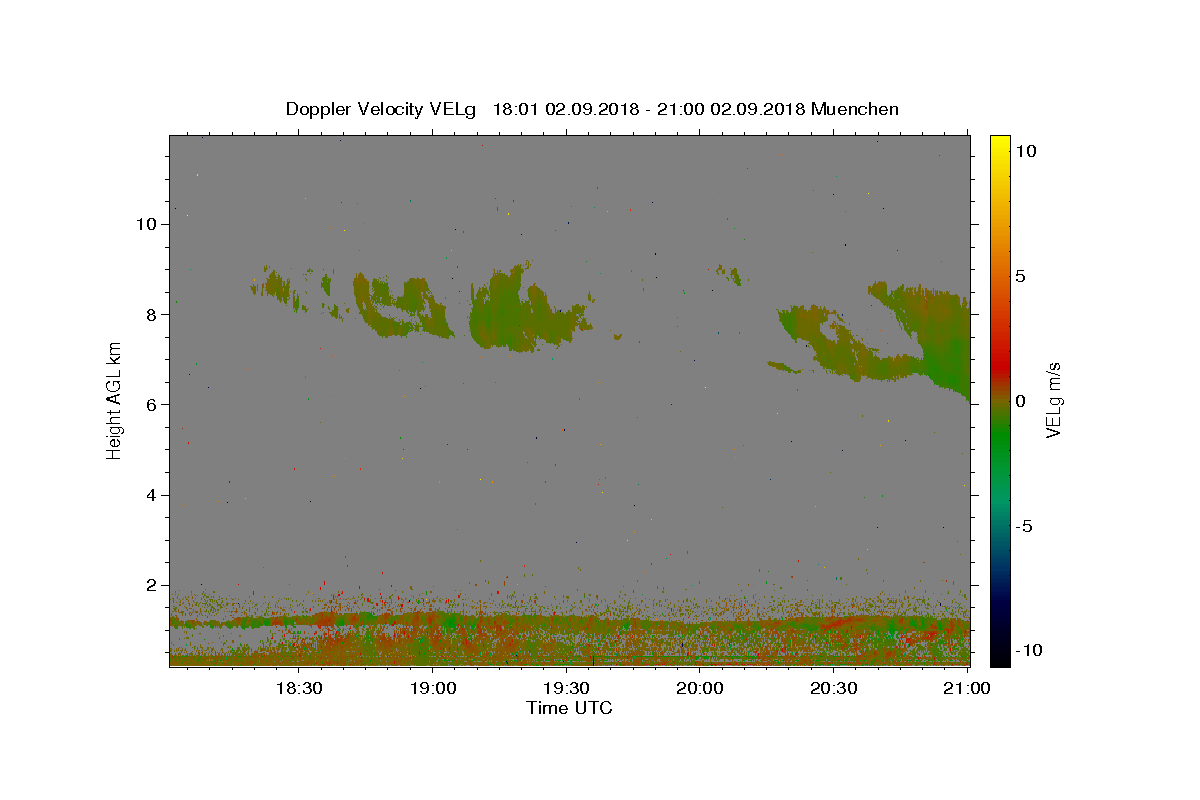1200x800 pixels.
Task: Click the 'Time UTC' x-axis label
Action: [569, 708]
